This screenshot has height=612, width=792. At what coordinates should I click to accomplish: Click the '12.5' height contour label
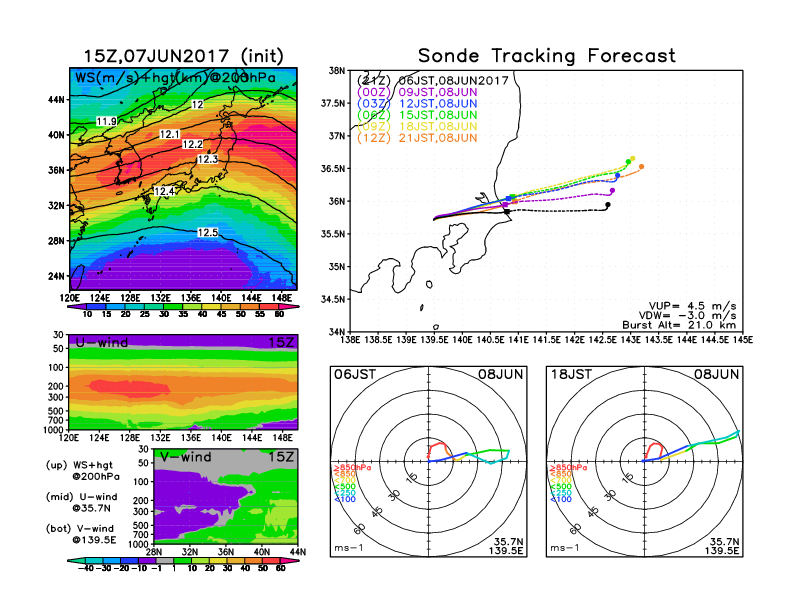(x=208, y=232)
